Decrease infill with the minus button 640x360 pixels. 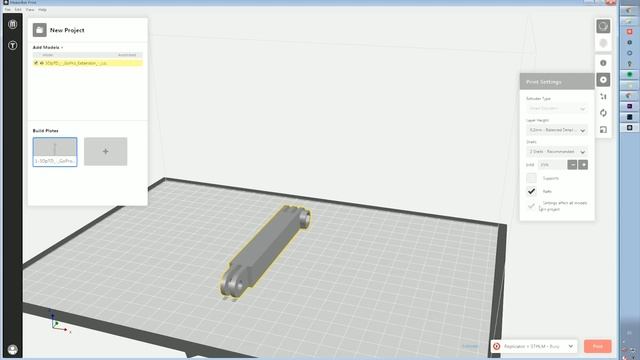pos(572,164)
